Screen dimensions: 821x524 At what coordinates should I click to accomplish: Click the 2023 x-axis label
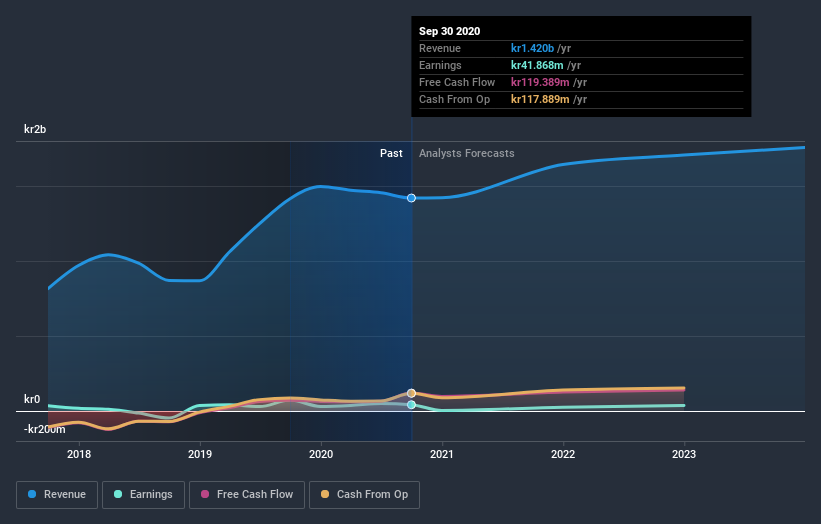[684, 454]
